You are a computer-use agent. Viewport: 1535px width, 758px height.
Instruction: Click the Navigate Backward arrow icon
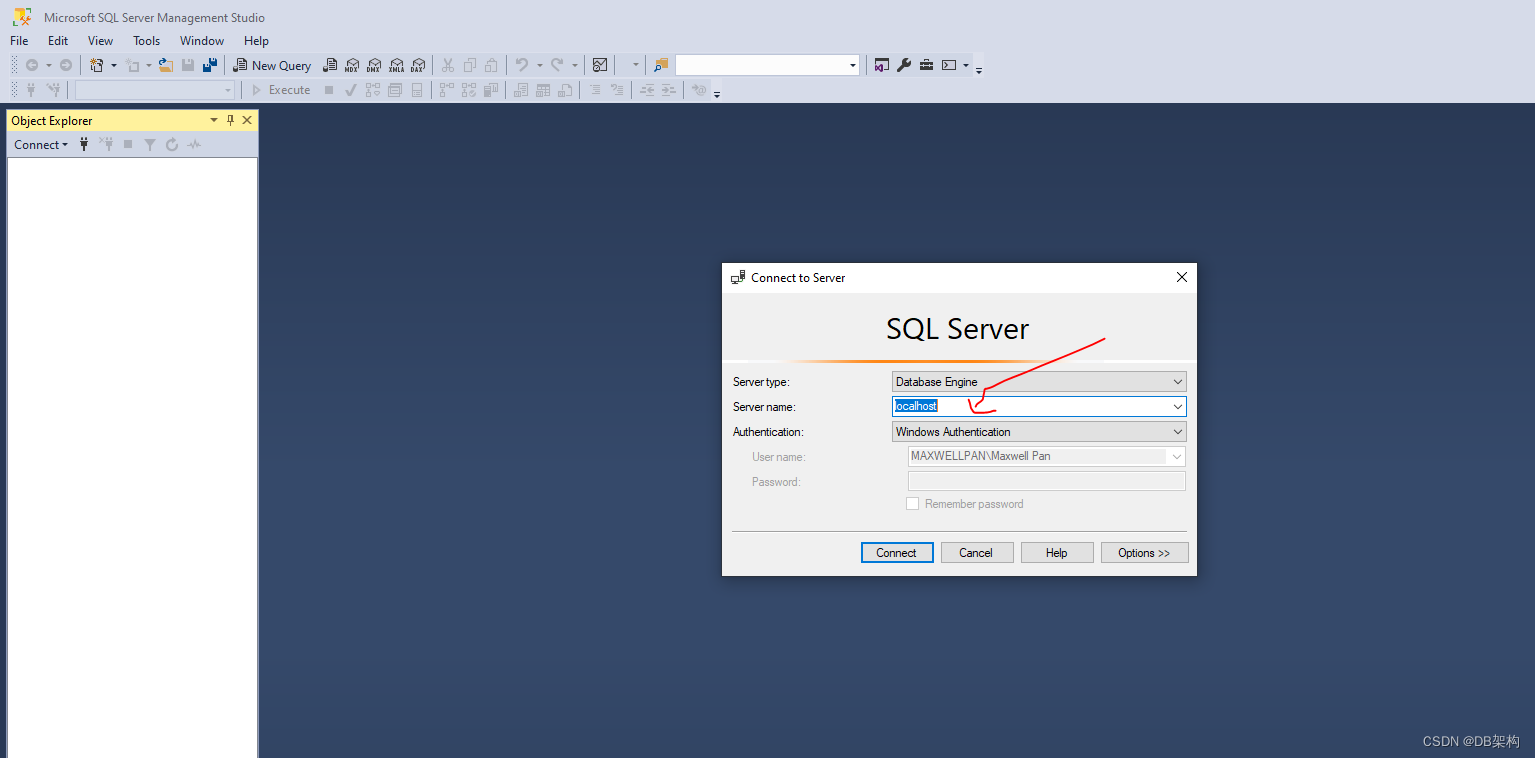point(32,65)
